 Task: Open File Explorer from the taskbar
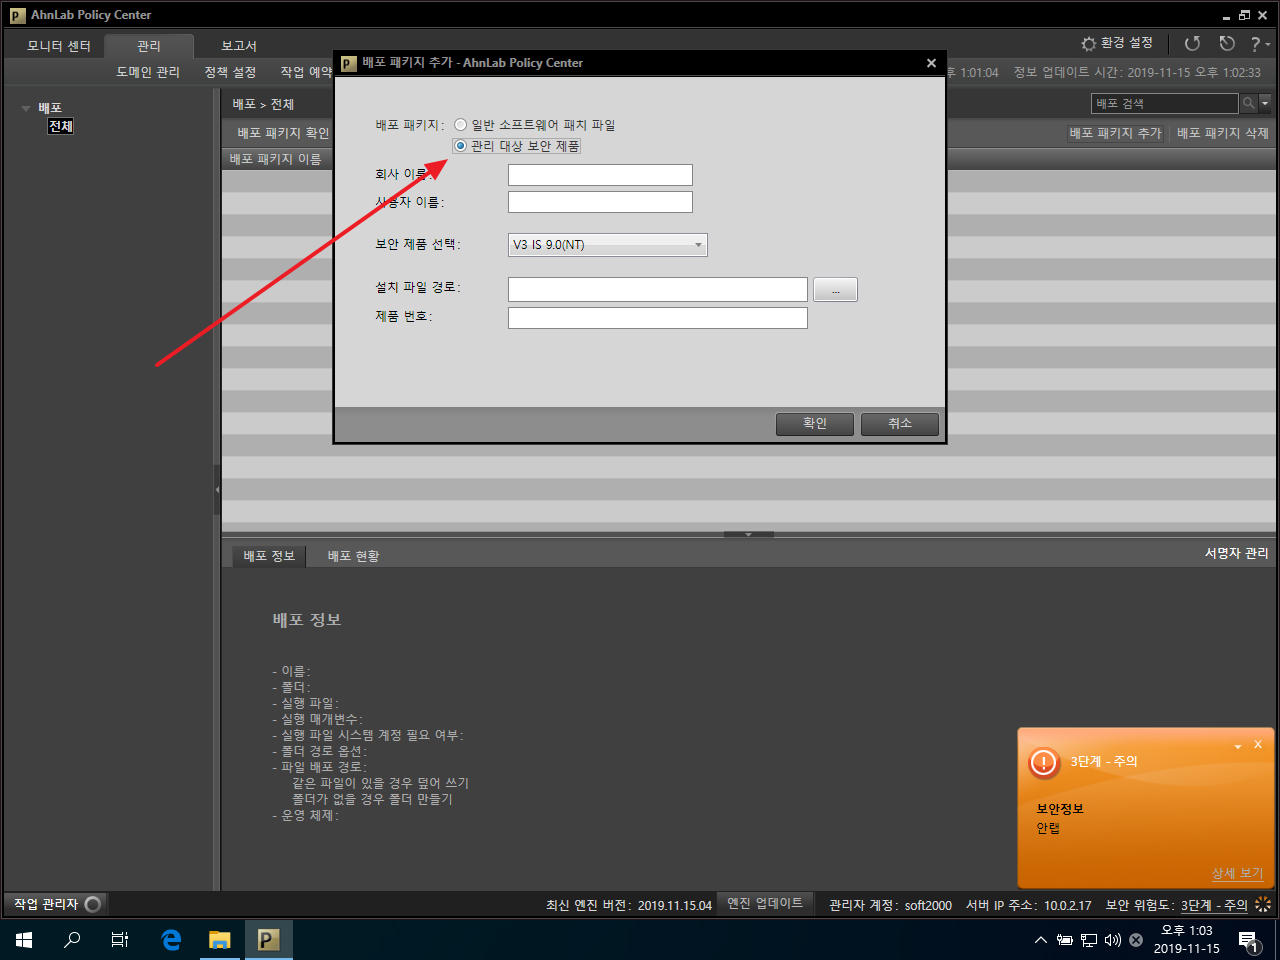pos(219,940)
